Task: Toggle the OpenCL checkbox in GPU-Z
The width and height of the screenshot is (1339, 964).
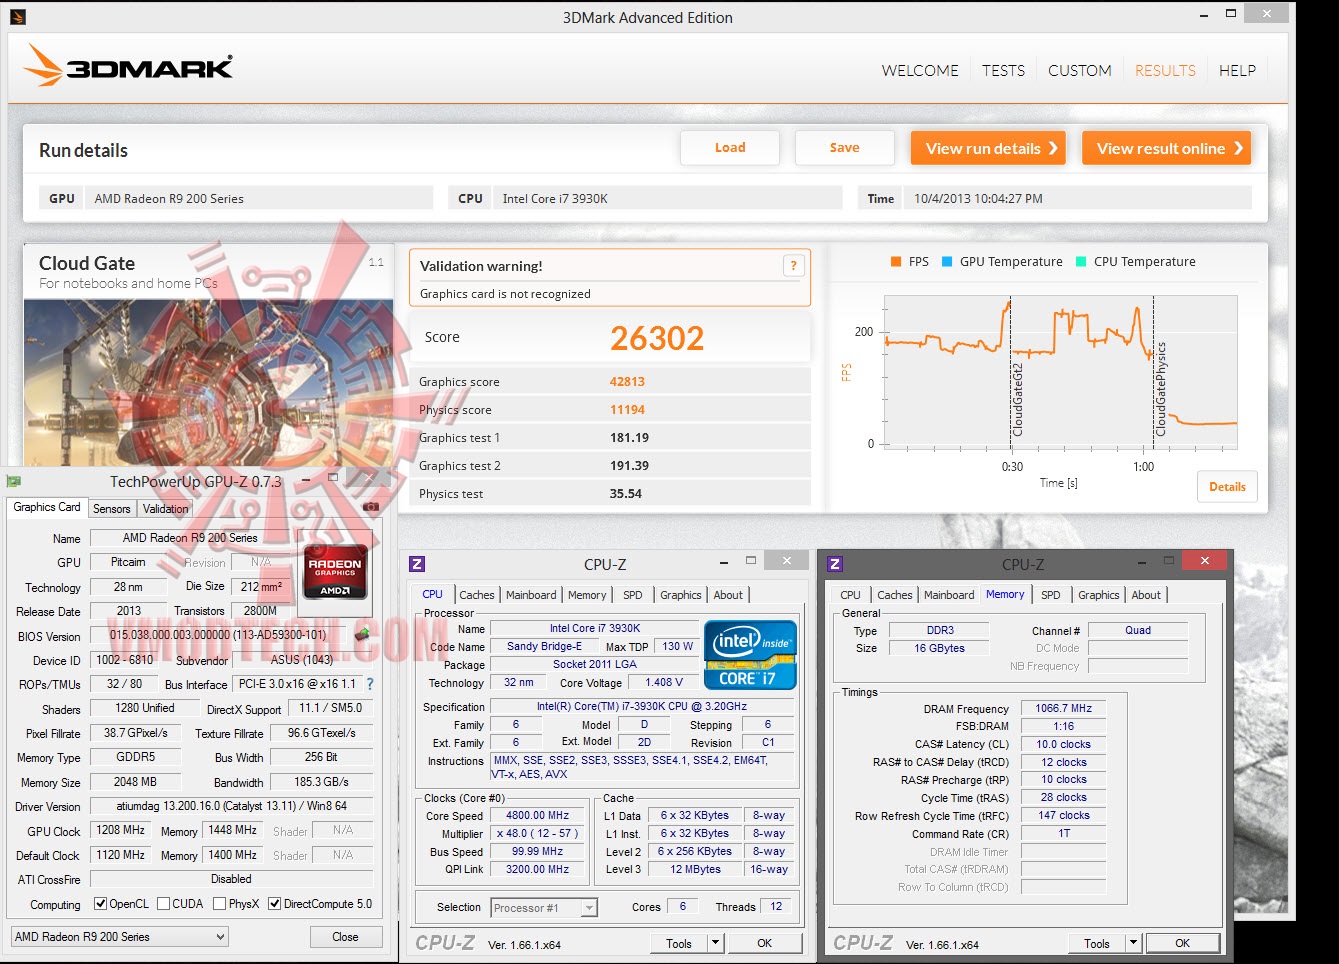Action: (x=100, y=904)
